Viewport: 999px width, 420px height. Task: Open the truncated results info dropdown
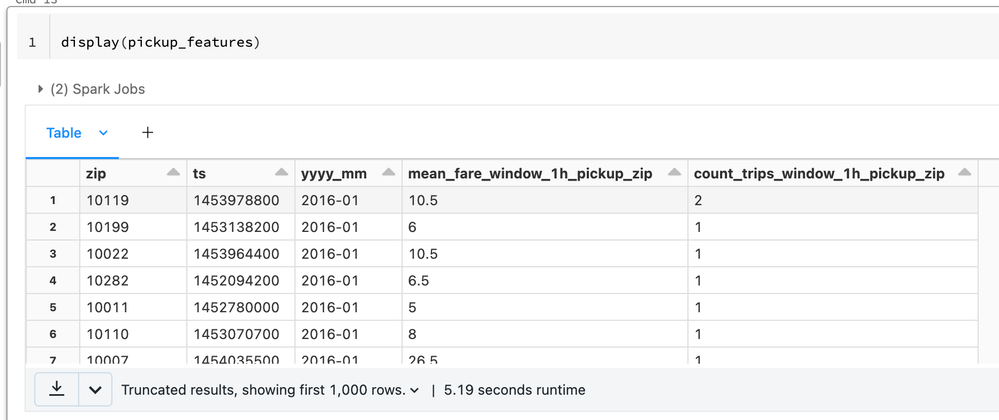tap(414, 390)
